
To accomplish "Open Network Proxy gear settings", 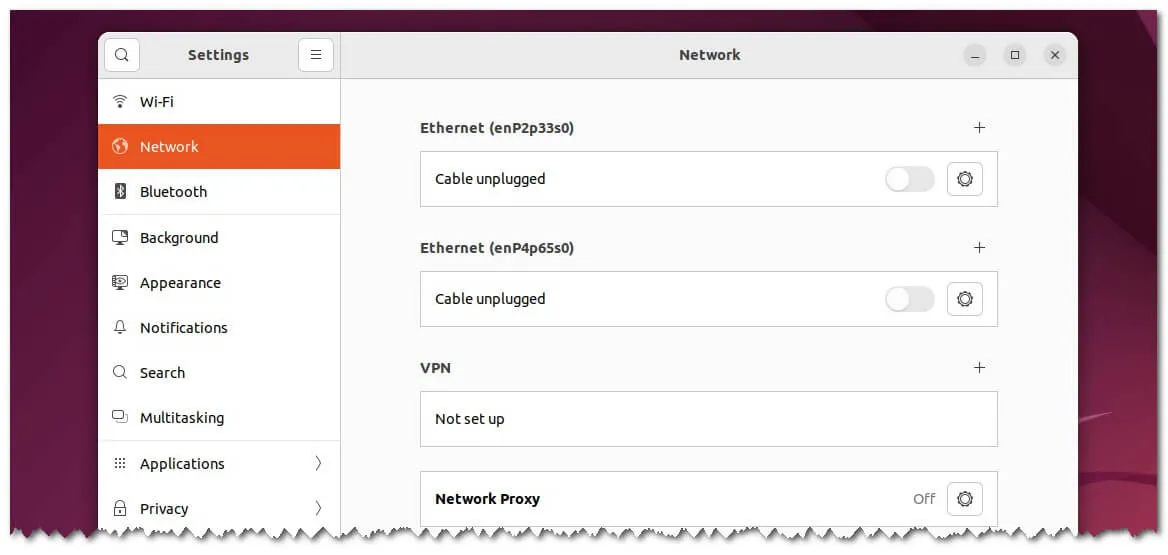I will pos(964,498).
